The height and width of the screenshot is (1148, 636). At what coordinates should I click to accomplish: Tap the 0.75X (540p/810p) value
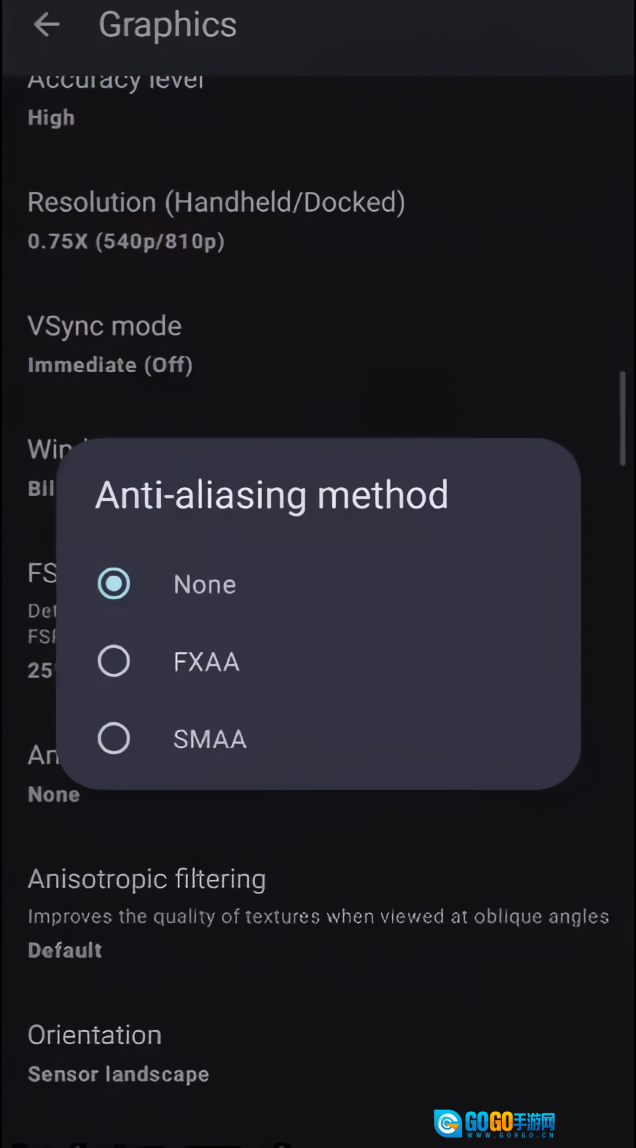click(x=126, y=242)
